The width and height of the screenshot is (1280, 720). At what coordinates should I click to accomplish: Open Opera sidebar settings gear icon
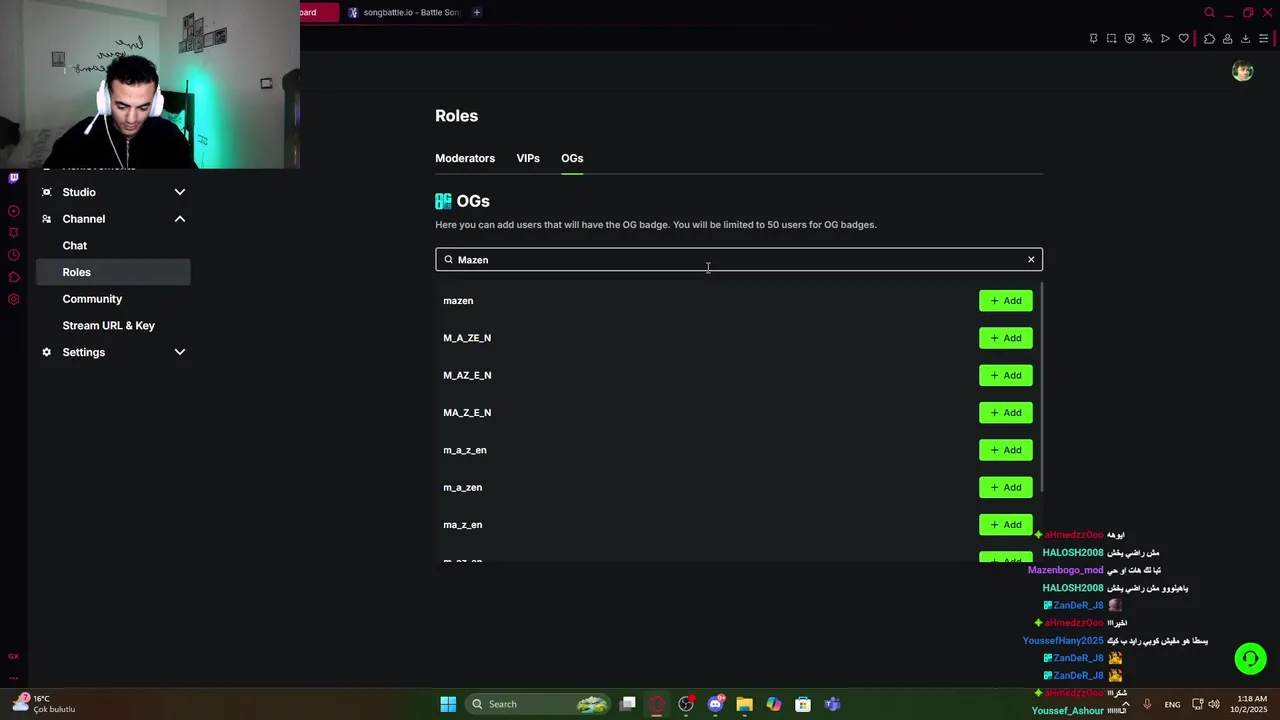(13, 299)
